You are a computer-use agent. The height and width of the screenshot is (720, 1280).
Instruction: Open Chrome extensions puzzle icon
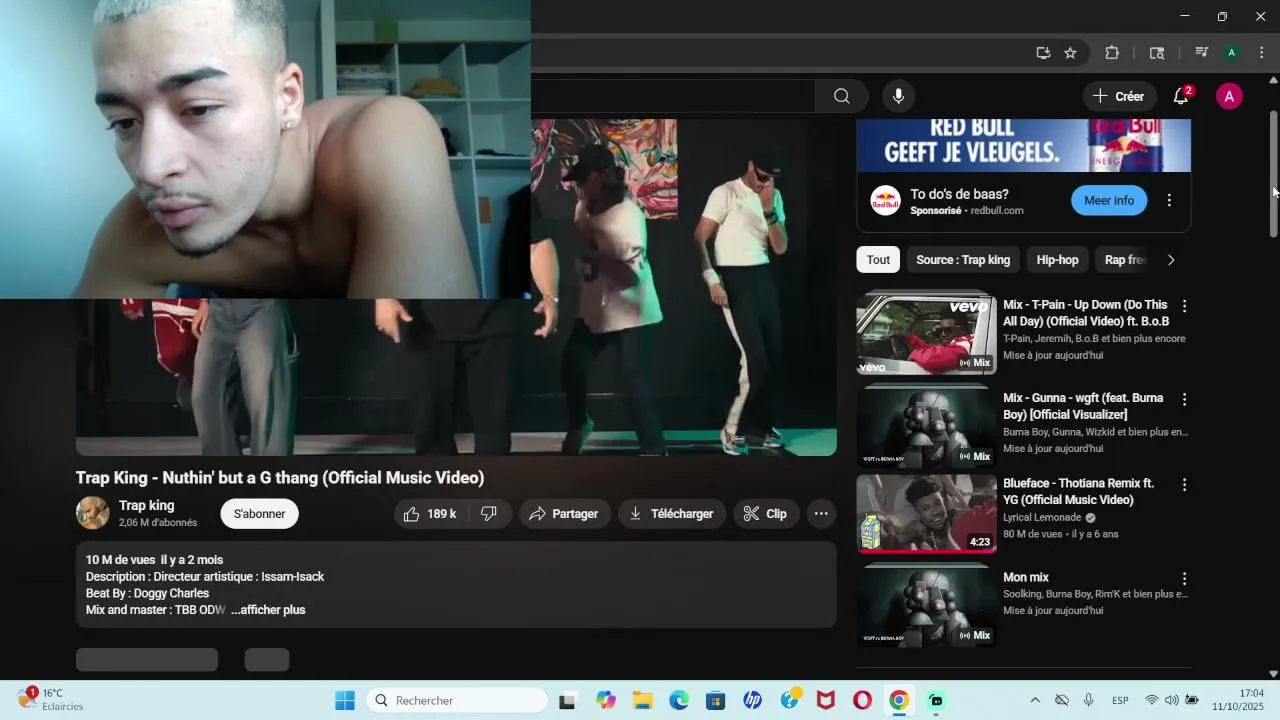click(1112, 53)
